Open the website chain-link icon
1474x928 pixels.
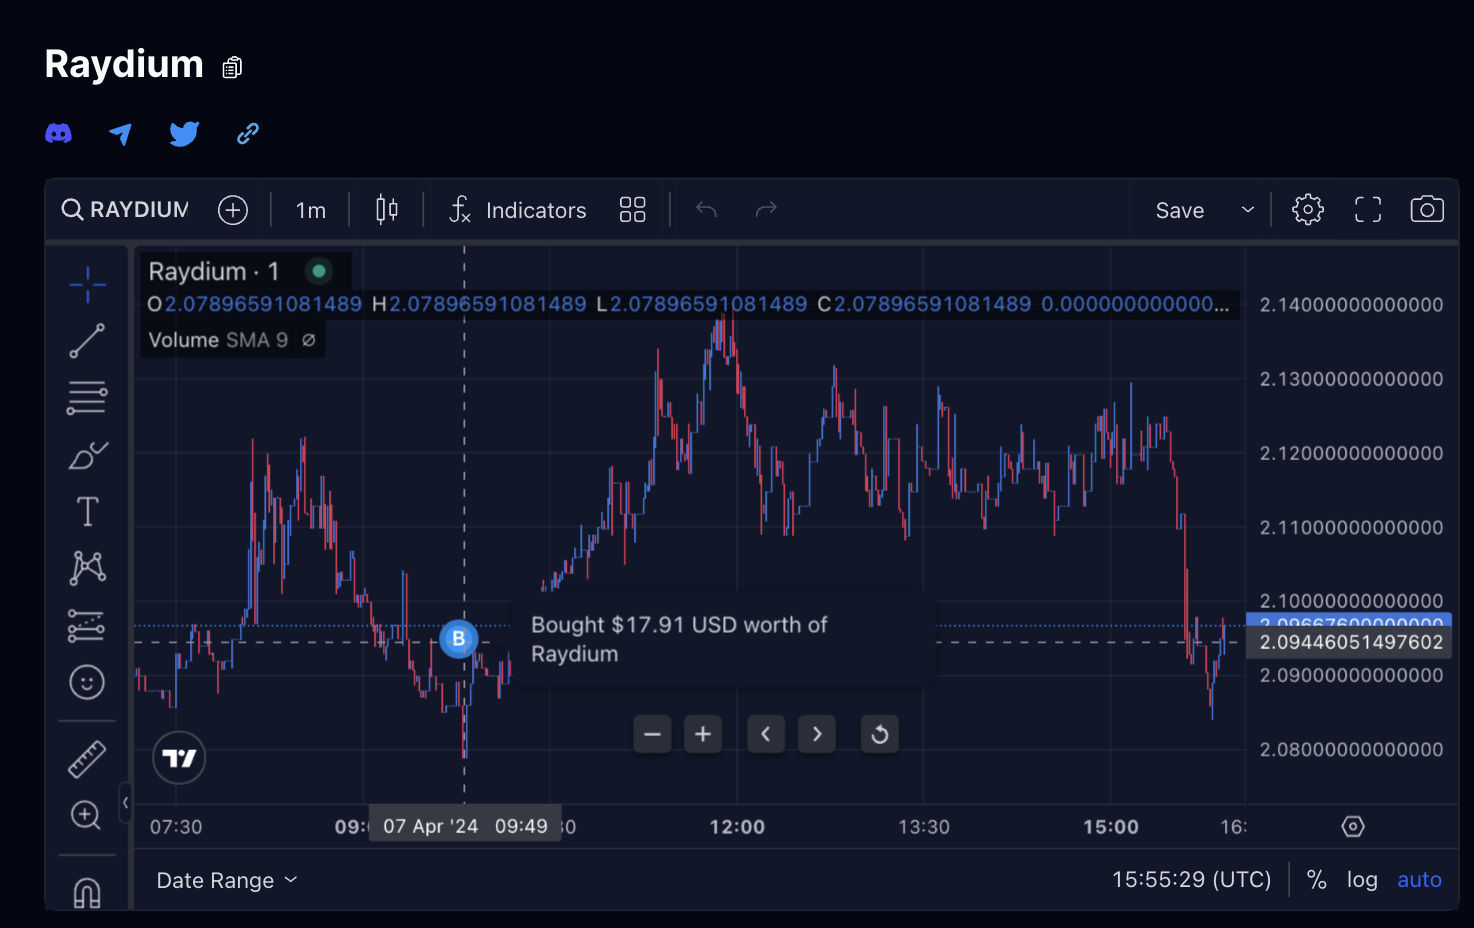tap(248, 133)
